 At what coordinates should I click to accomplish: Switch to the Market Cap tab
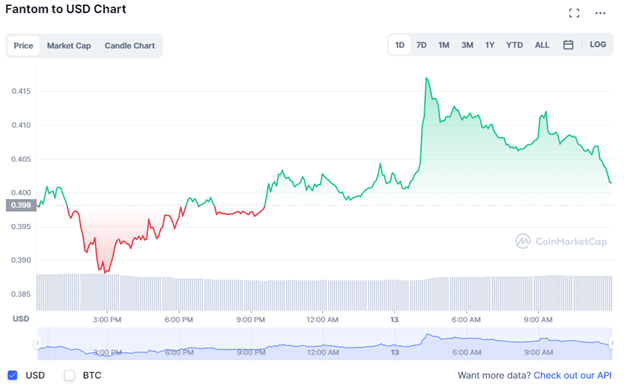(69, 46)
